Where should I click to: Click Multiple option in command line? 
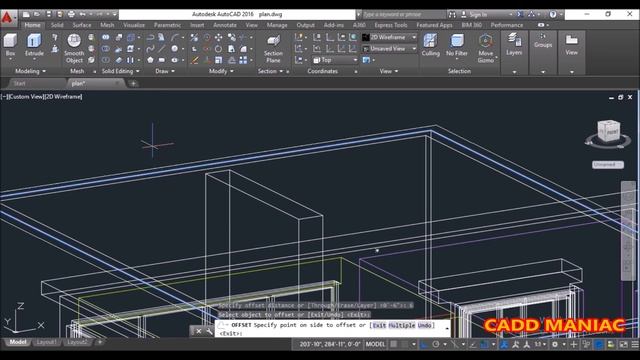coord(401,325)
